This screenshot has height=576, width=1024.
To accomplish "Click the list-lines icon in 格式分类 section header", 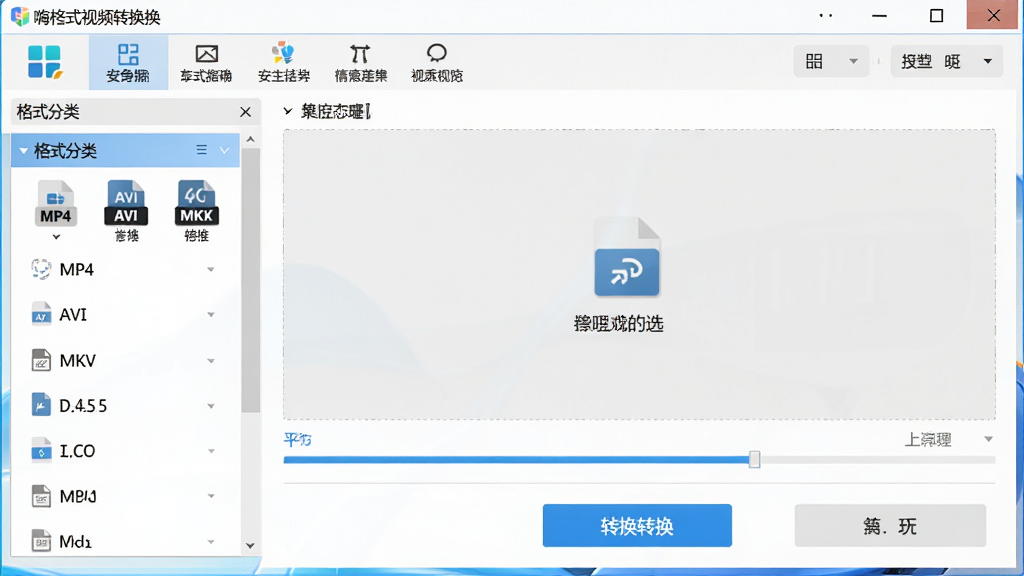I will click(202, 150).
